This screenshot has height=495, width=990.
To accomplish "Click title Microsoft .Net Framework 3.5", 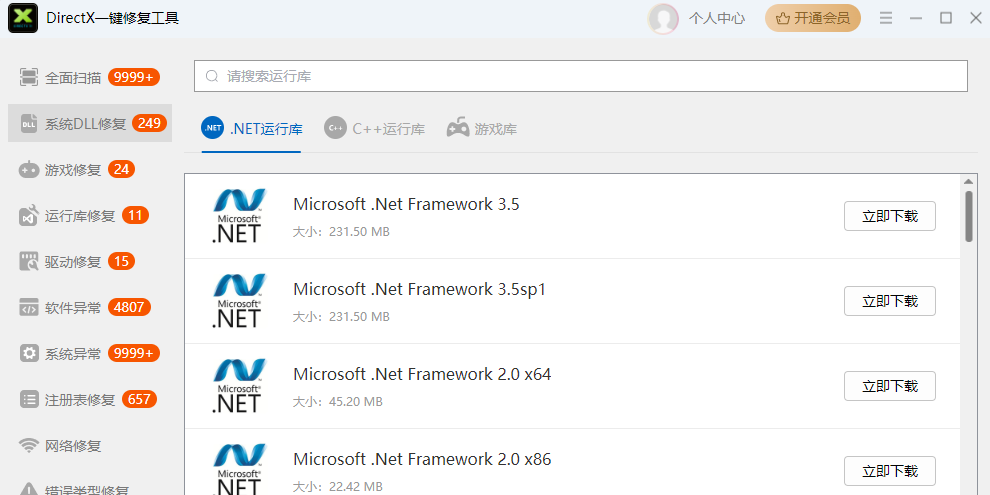I will pyautogui.click(x=406, y=204).
